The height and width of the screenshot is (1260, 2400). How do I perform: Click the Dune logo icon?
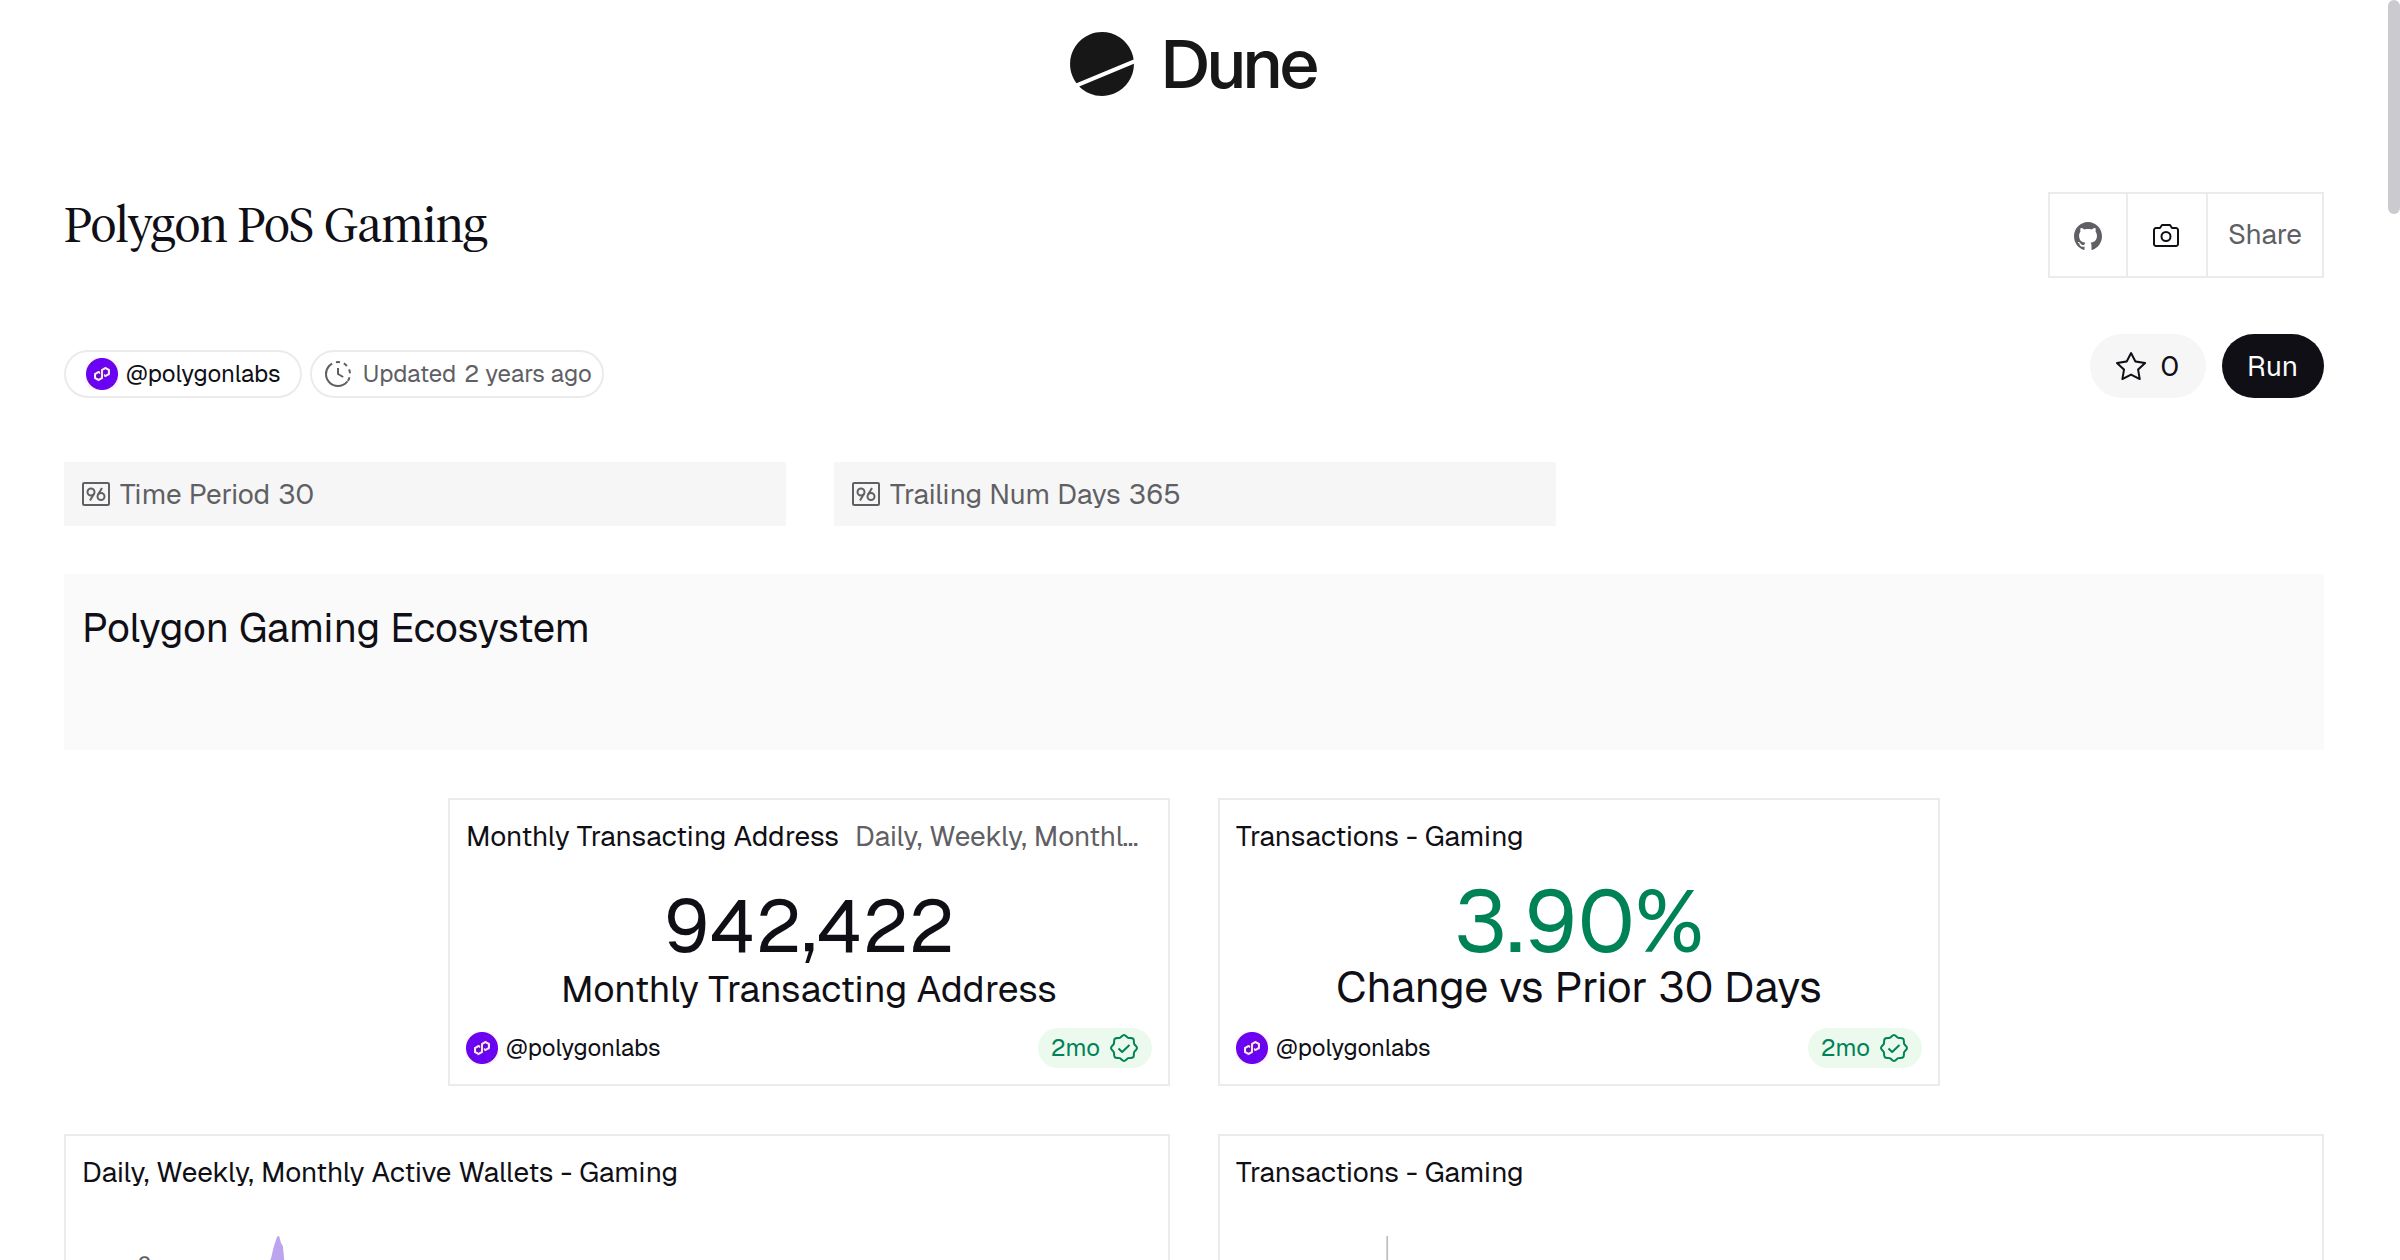click(x=1101, y=64)
